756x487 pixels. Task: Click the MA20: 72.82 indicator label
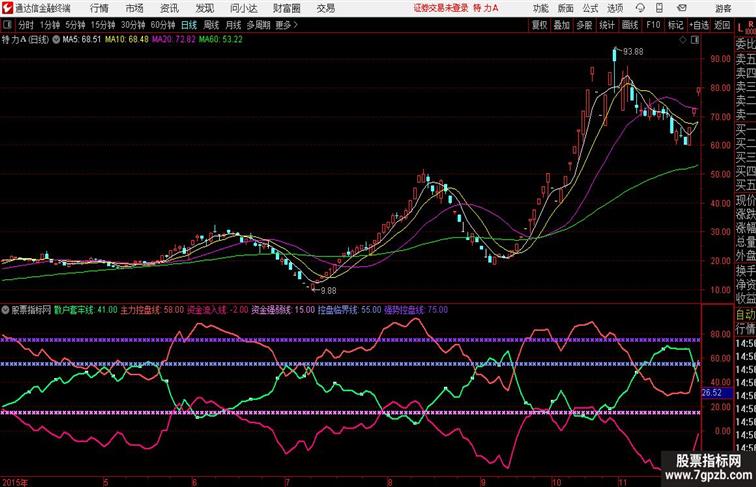pos(174,40)
